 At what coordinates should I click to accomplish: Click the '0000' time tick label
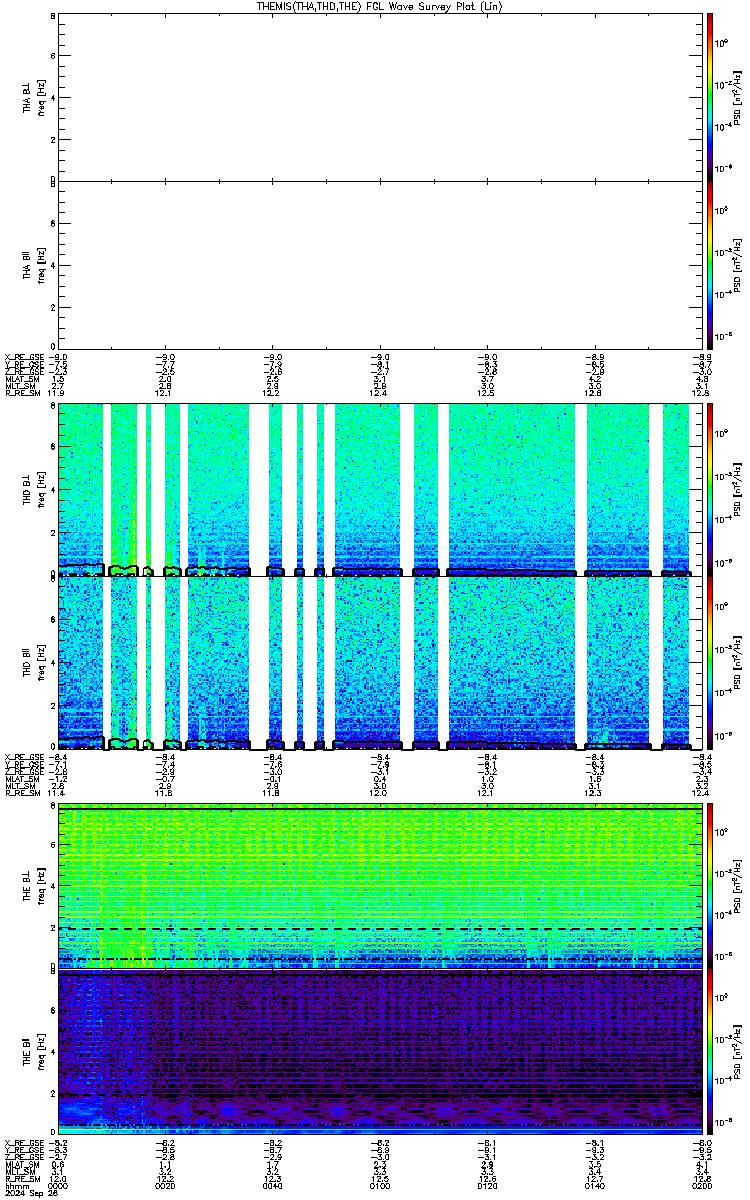(x=58, y=1187)
